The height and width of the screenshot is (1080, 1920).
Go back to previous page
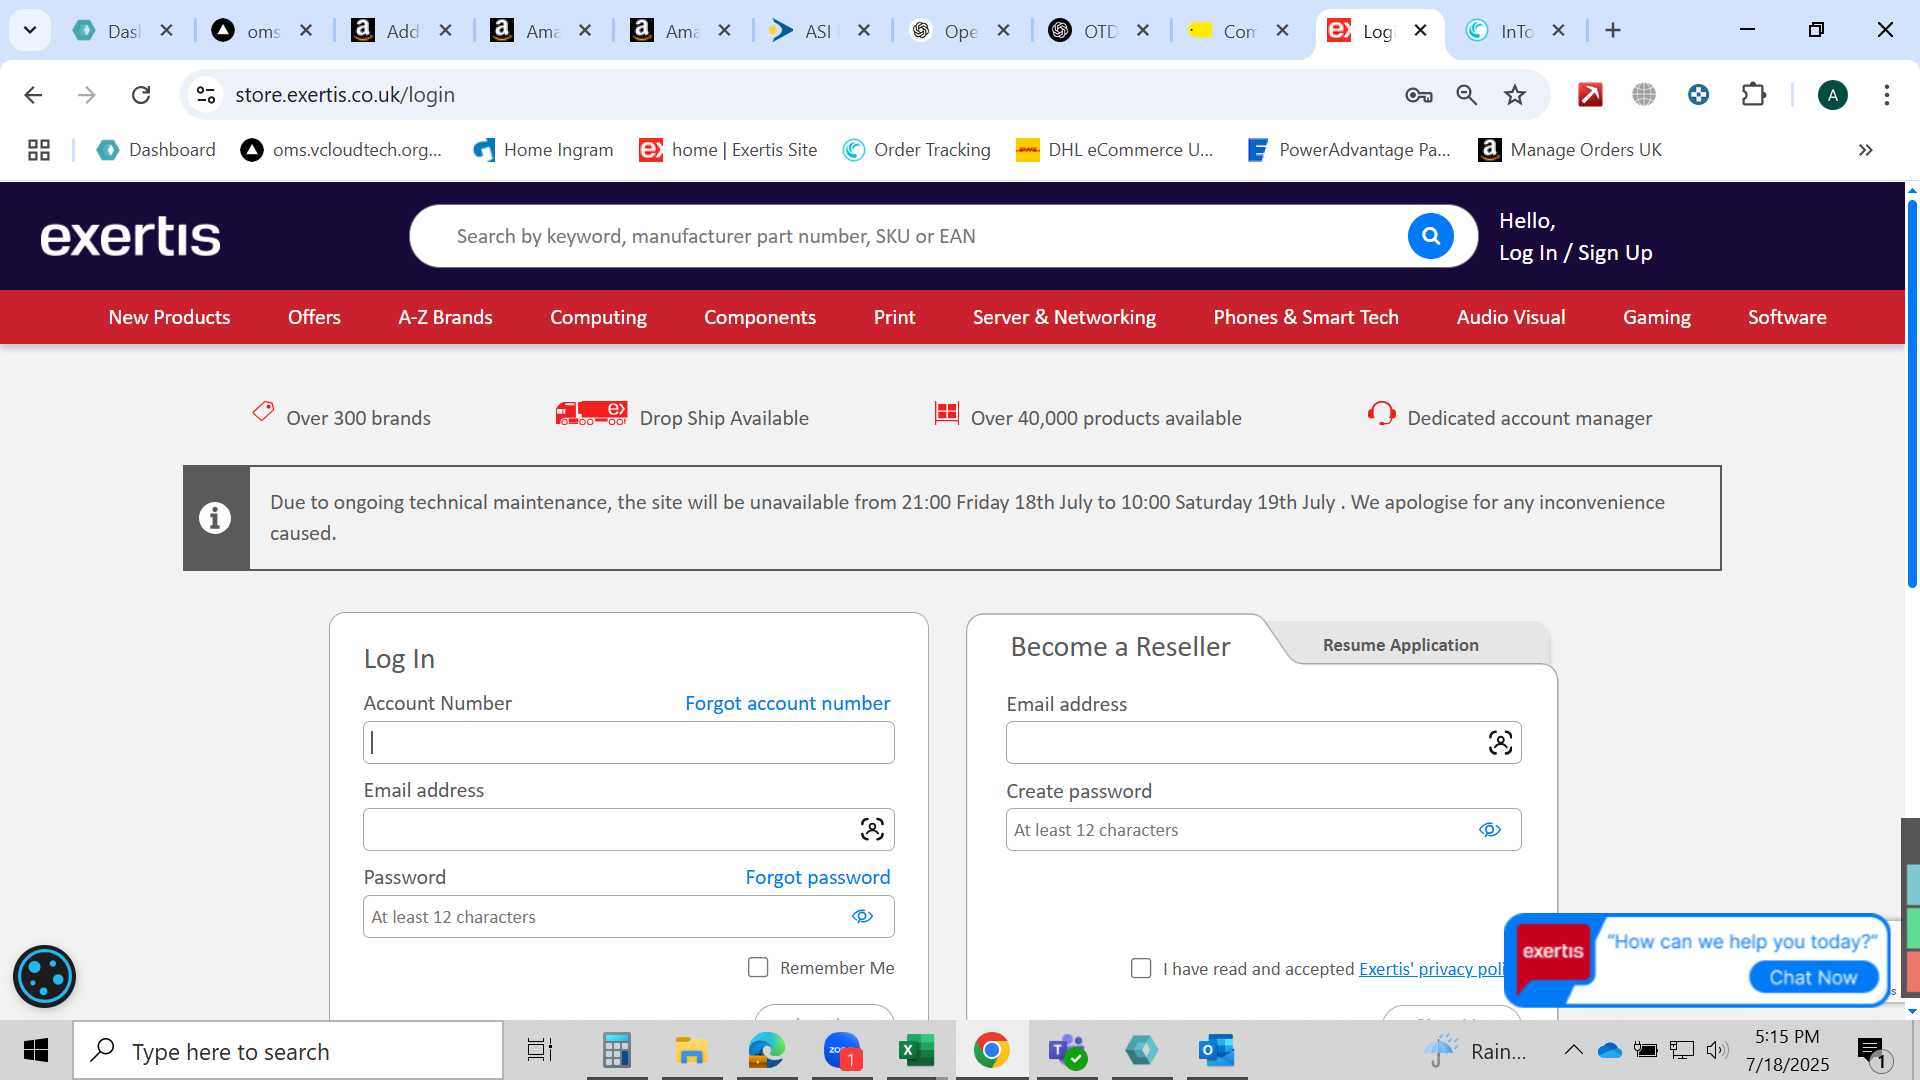33,95
